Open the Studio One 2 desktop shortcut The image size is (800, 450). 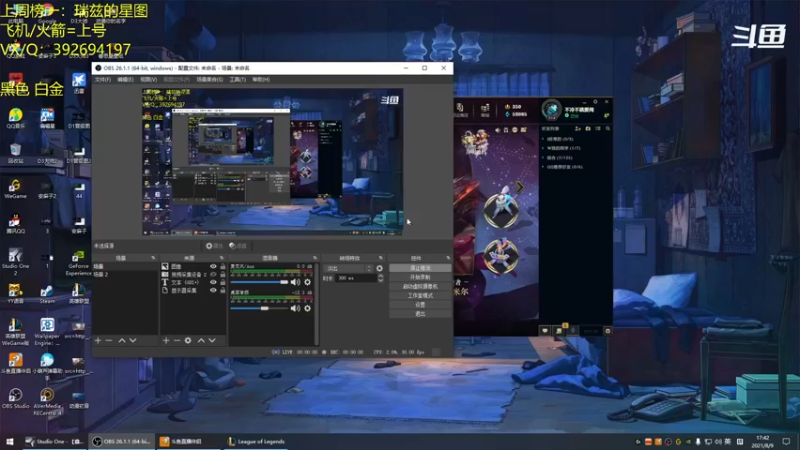coord(15,261)
